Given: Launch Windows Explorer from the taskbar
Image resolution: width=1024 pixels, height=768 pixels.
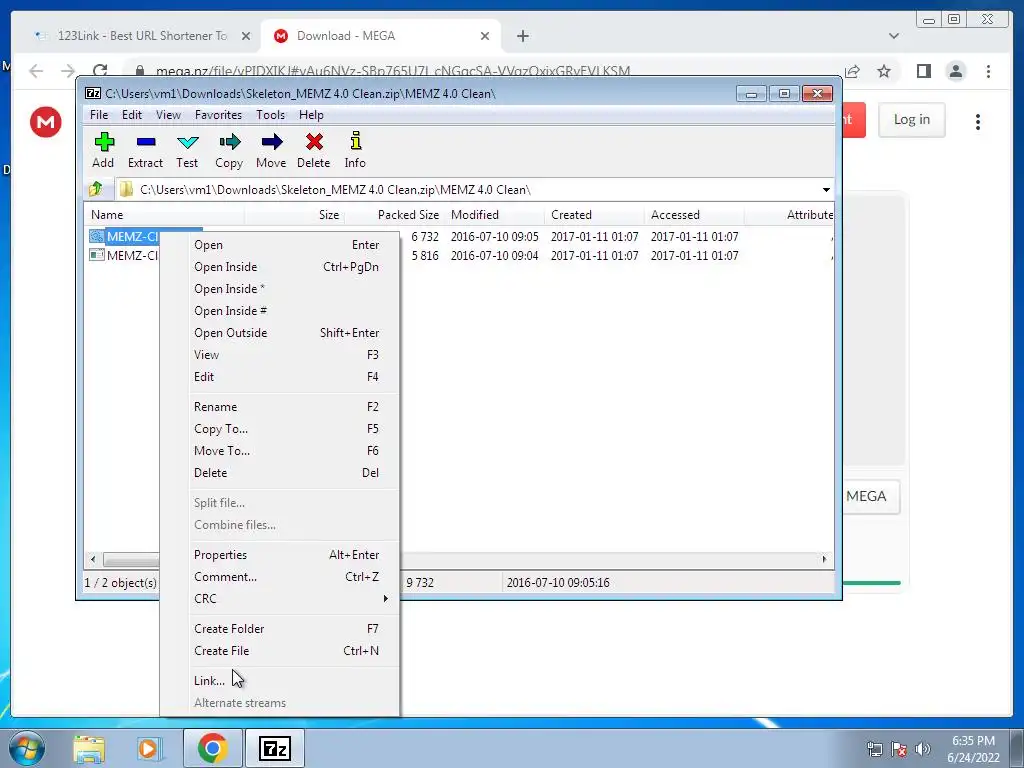Looking at the screenshot, I should [89, 748].
